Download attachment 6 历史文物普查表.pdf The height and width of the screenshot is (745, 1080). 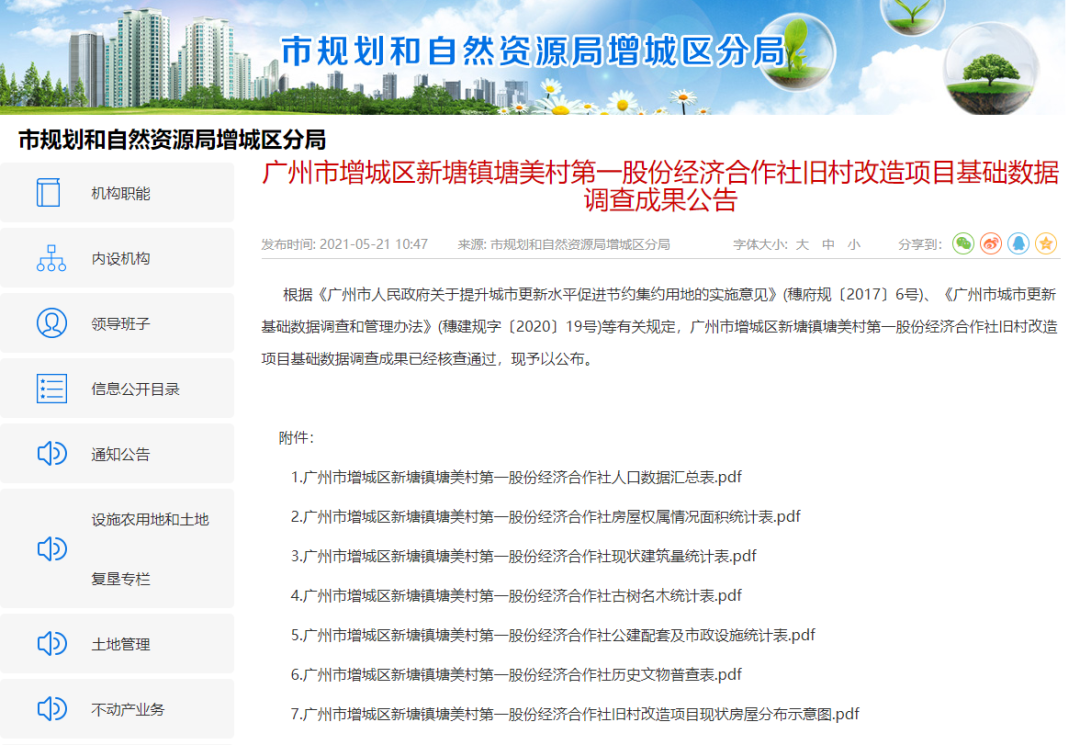point(516,674)
